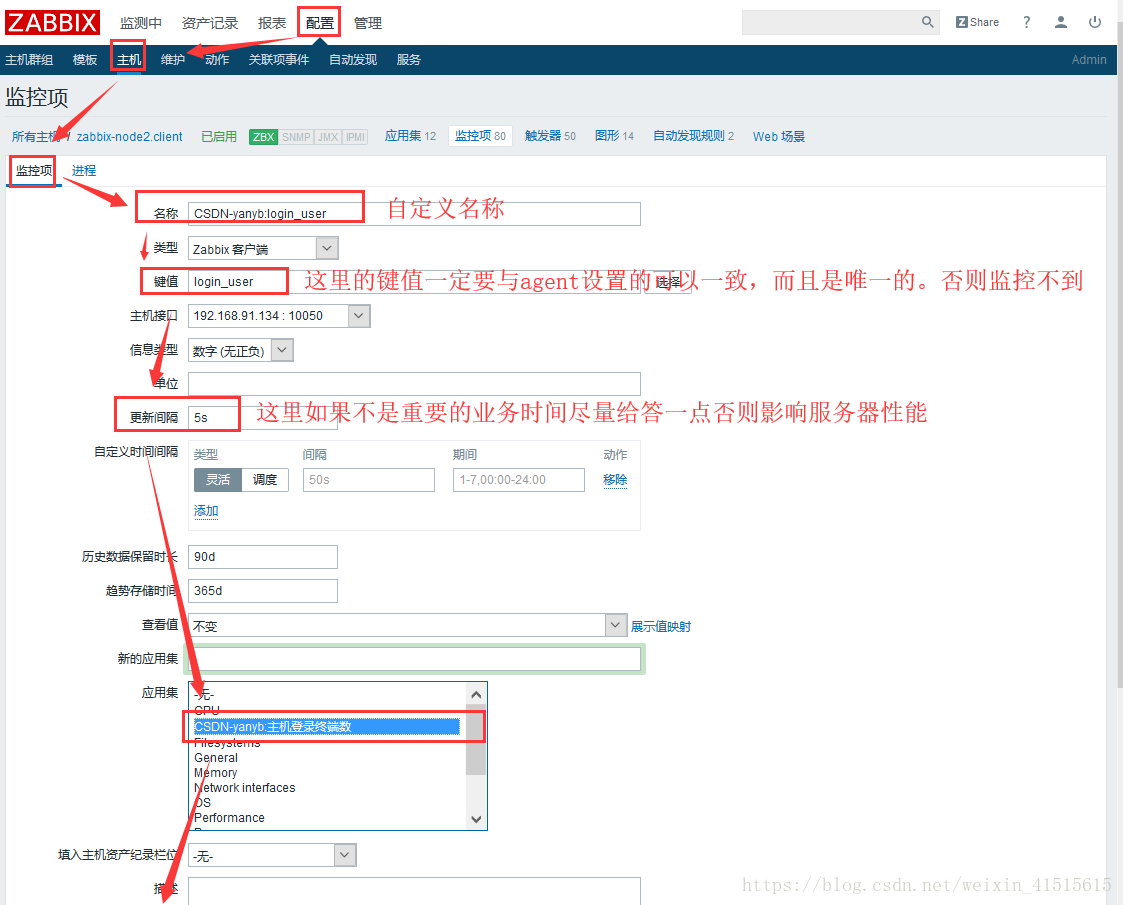
Task: Select Memory in application list
Action: (215, 773)
